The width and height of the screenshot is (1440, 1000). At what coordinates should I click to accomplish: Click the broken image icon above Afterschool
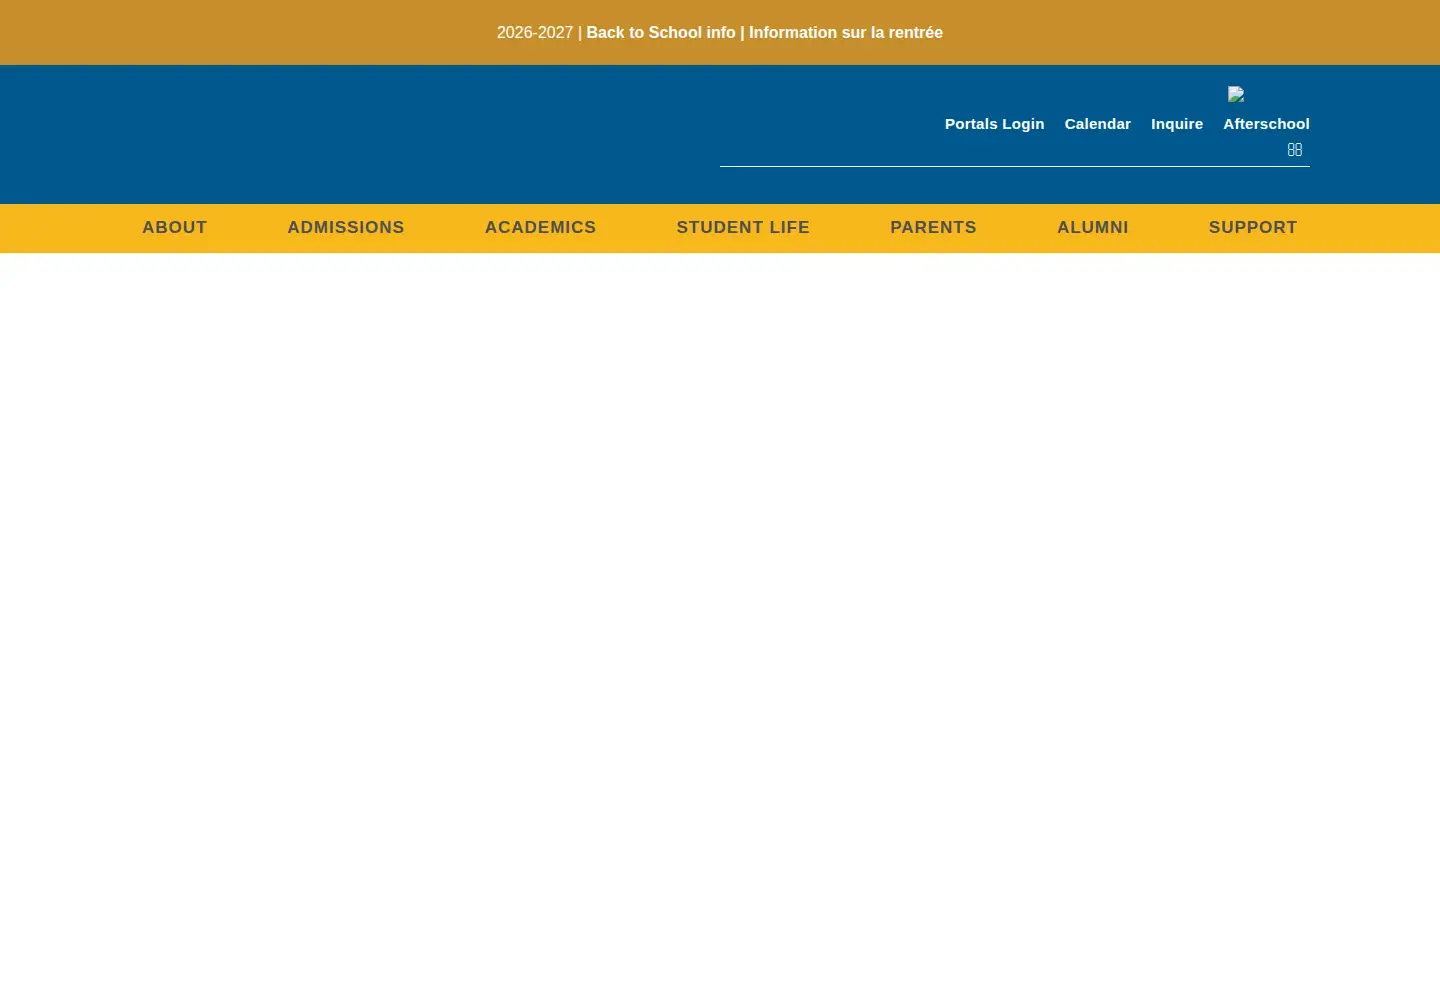(1236, 94)
